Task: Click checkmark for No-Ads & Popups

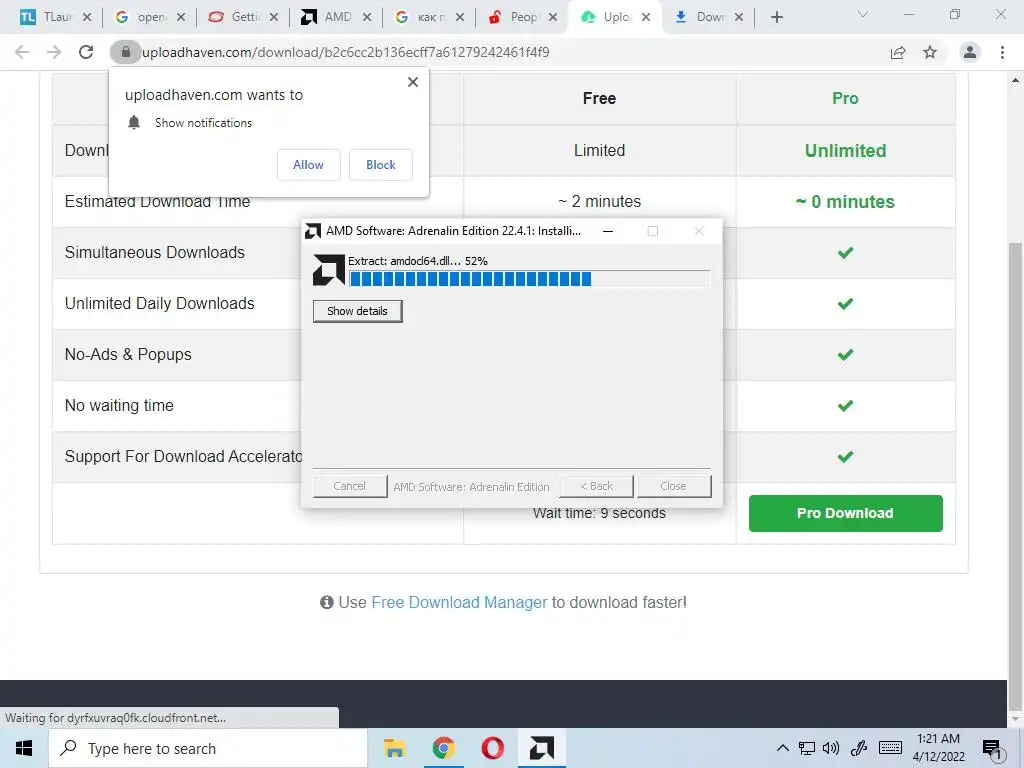Action: (x=846, y=355)
